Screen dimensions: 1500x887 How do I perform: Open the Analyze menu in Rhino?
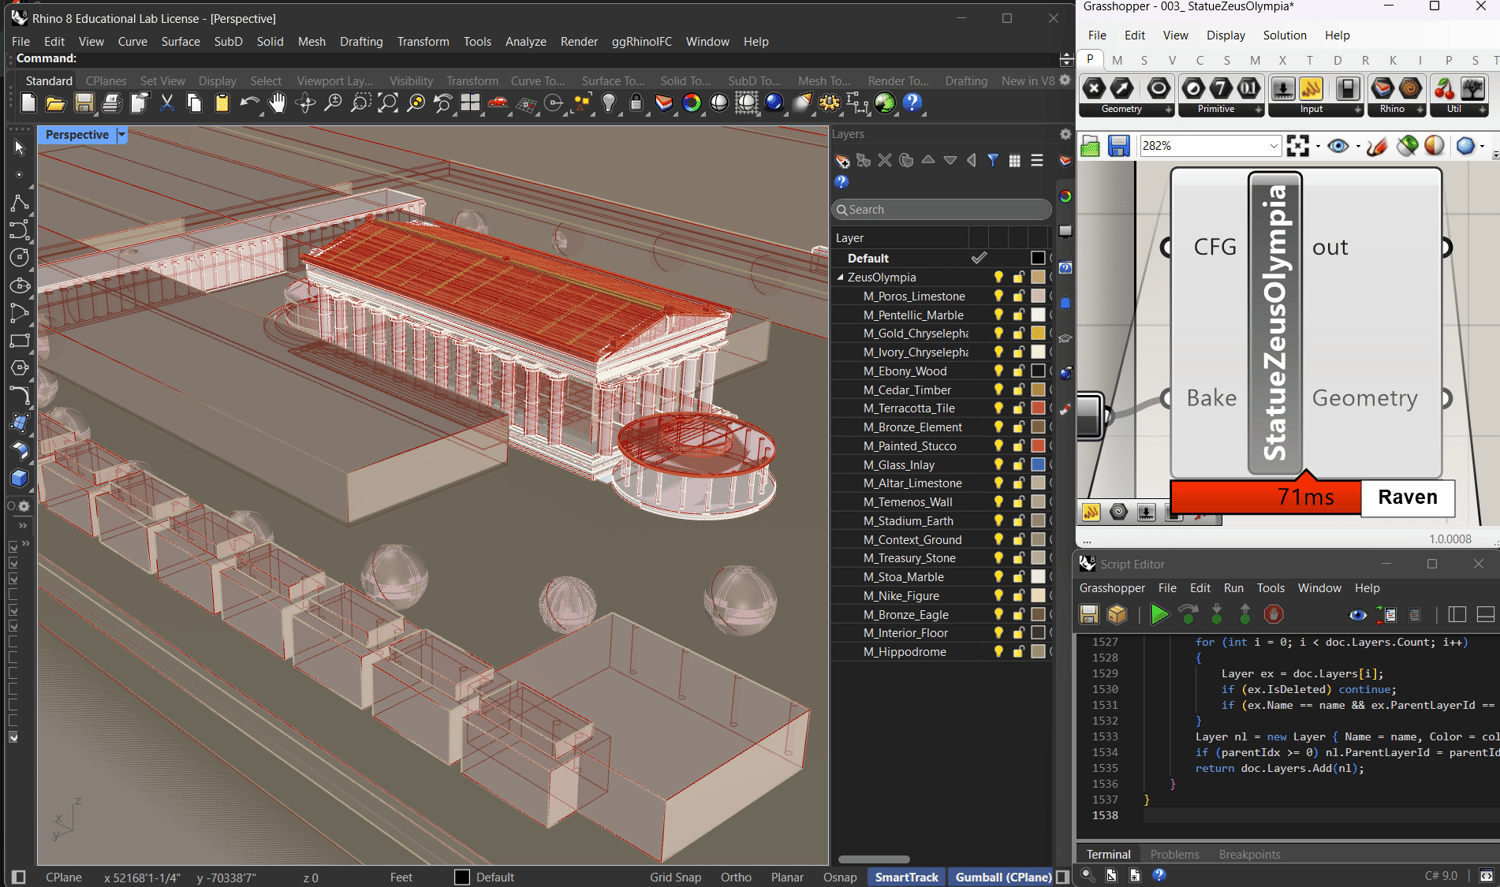pyautogui.click(x=525, y=42)
